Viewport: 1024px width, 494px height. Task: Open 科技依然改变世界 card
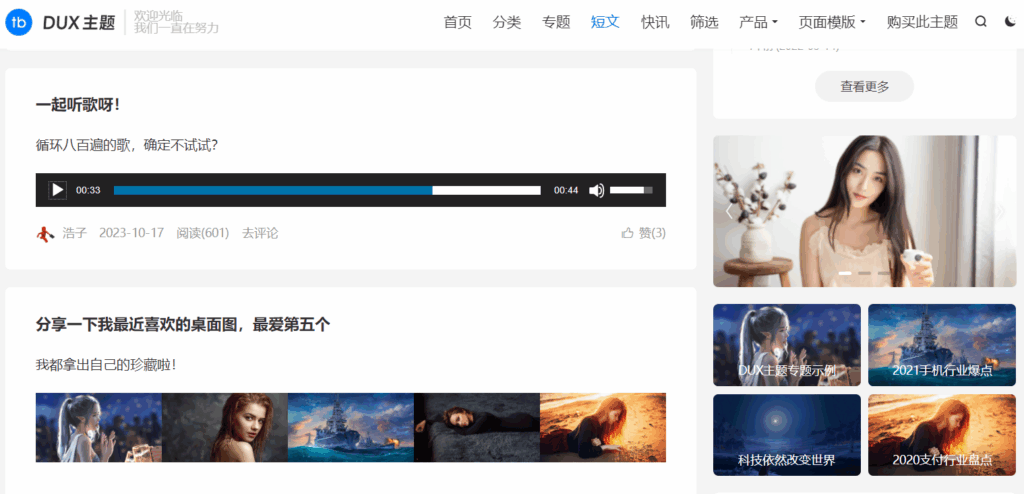click(787, 435)
